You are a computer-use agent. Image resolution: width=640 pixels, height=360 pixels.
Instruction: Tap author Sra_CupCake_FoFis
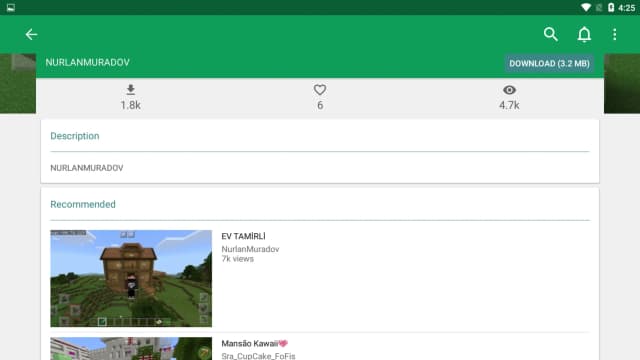pyautogui.click(x=258, y=356)
